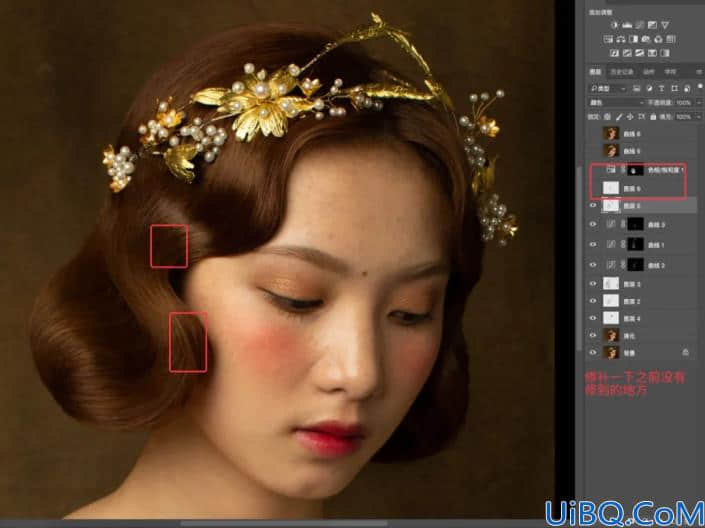Hide the selected 图层 6 layer's eye icon

pyautogui.click(x=593, y=206)
